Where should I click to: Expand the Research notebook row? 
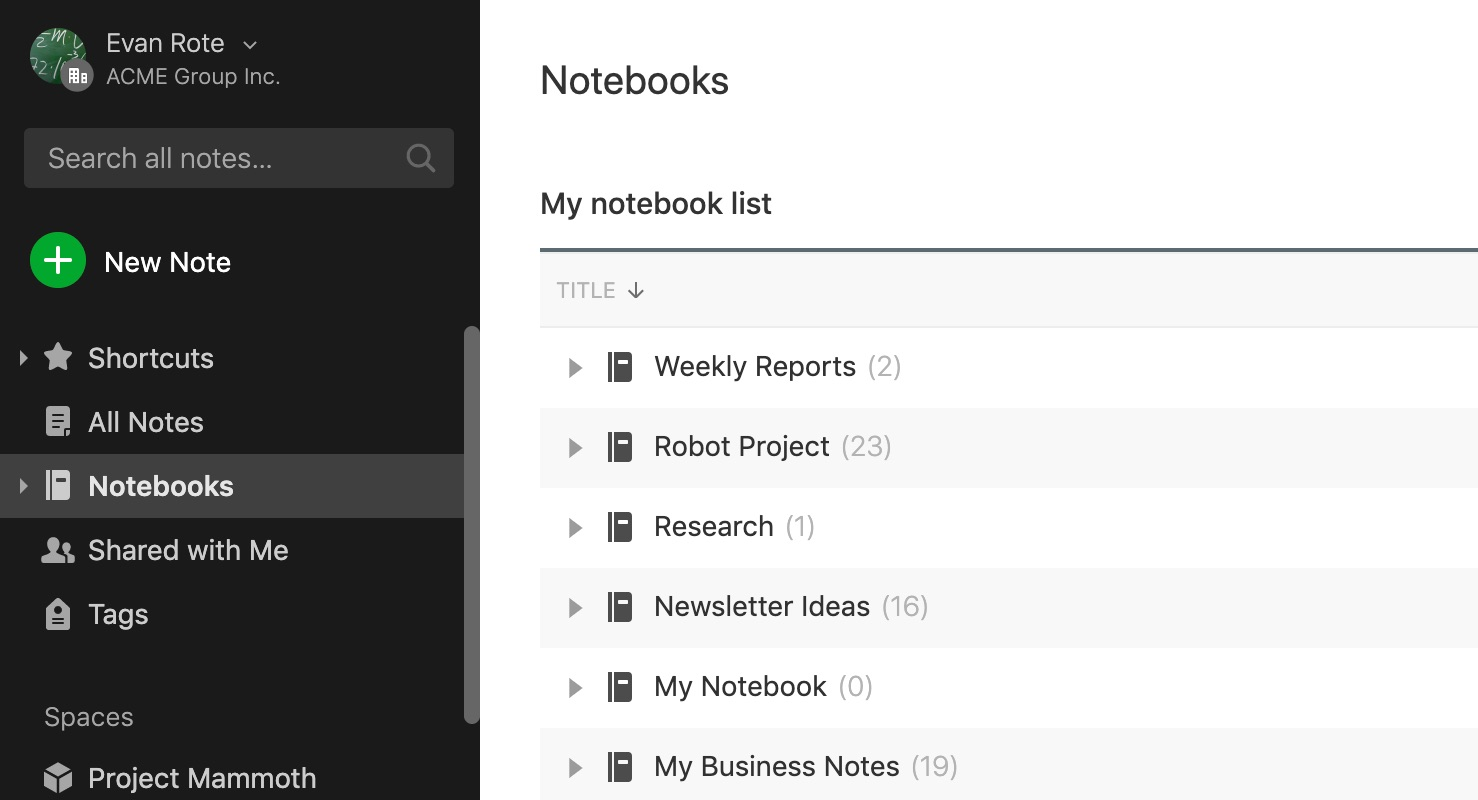click(575, 527)
